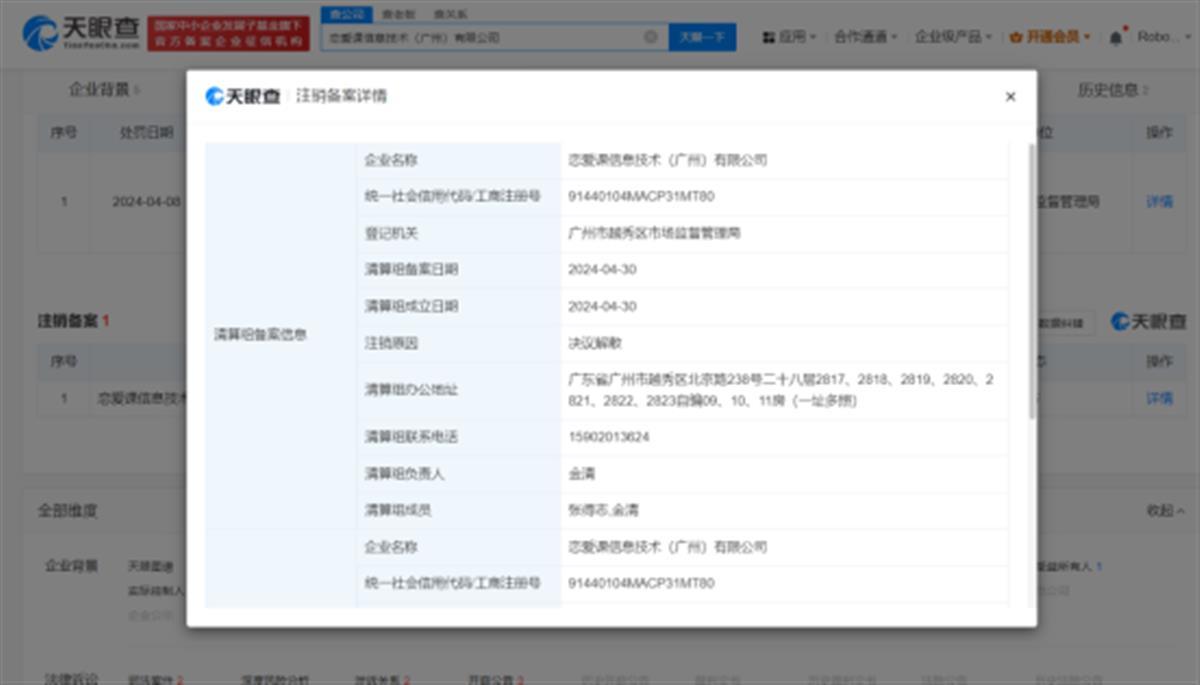Click the crown icon beside 开通会员
Screen dimensions: 1200x685
click(x=1017, y=37)
